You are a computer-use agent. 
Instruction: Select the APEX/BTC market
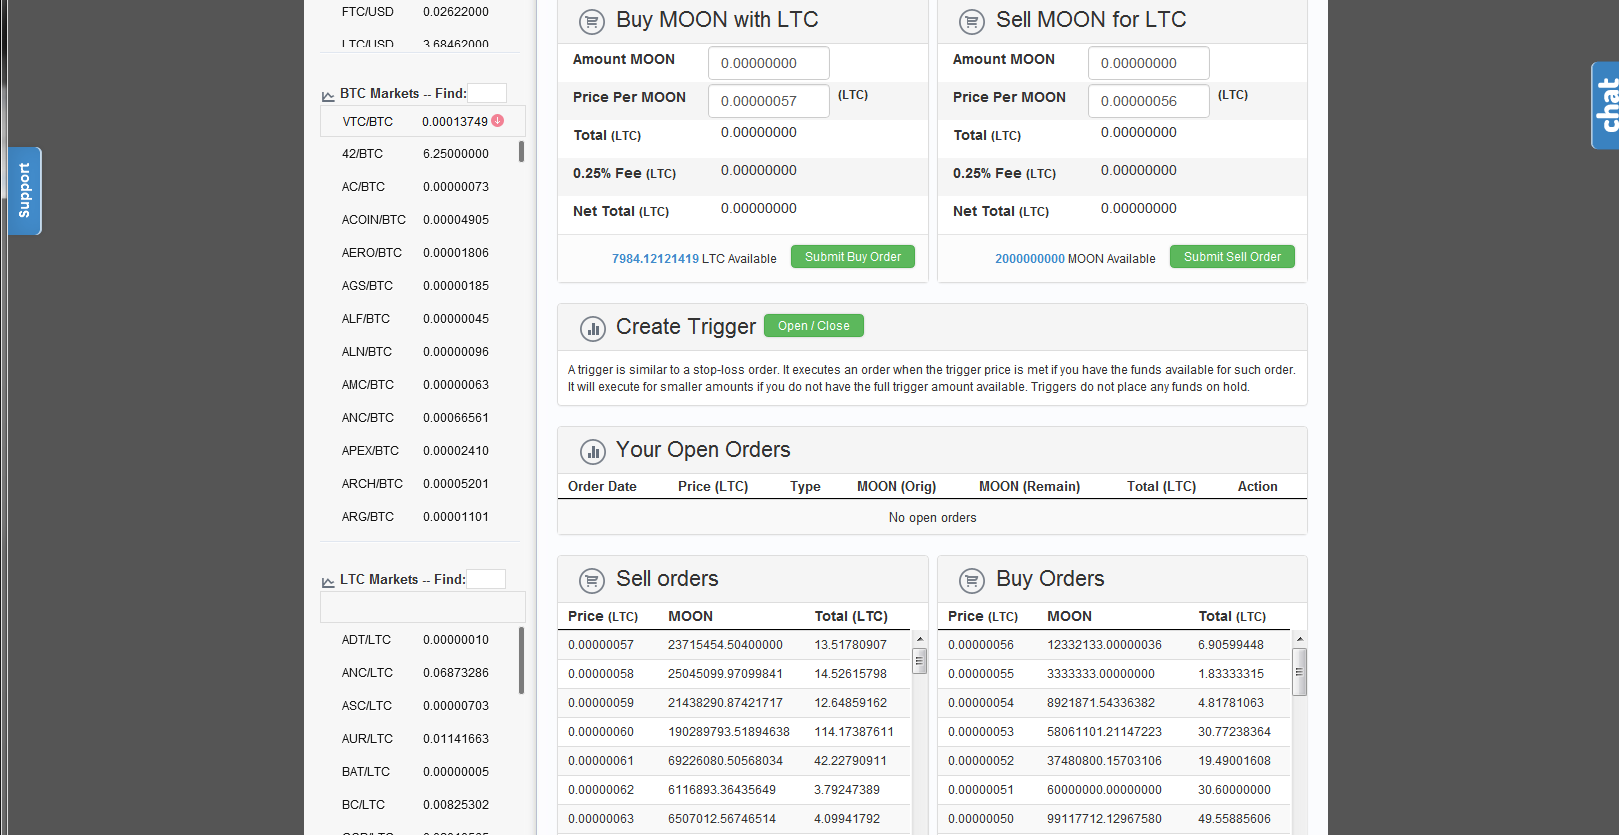pyautogui.click(x=420, y=451)
